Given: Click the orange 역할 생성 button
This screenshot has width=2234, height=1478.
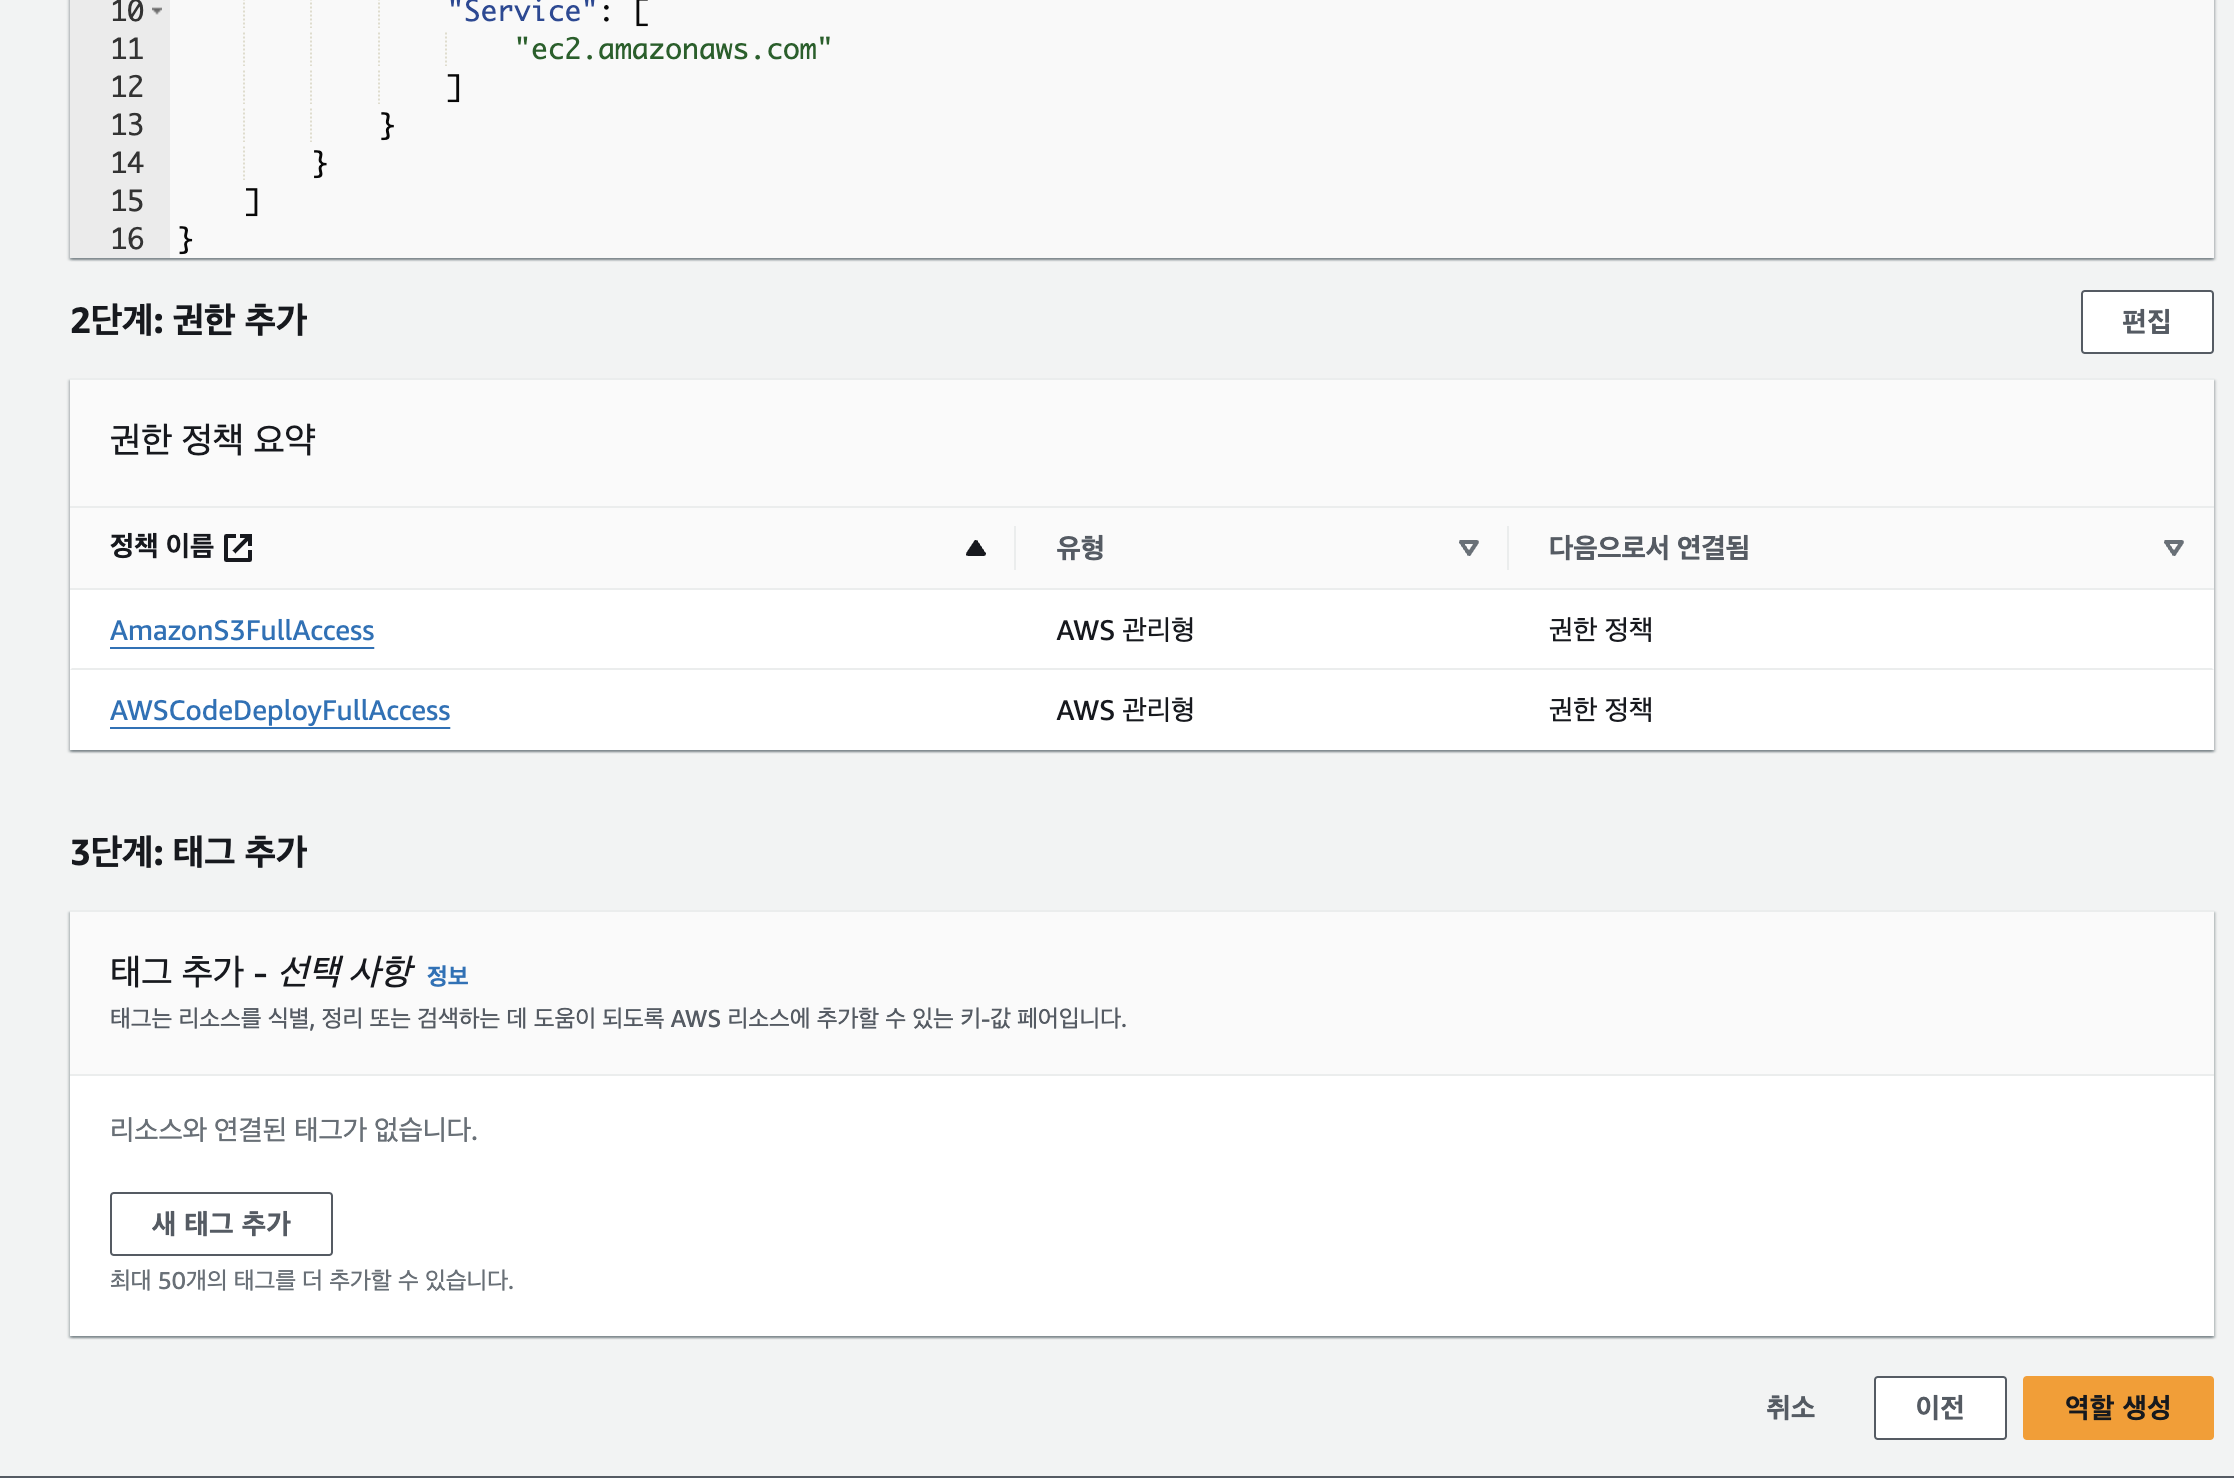Looking at the screenshot, I should pos(2118,1407).
